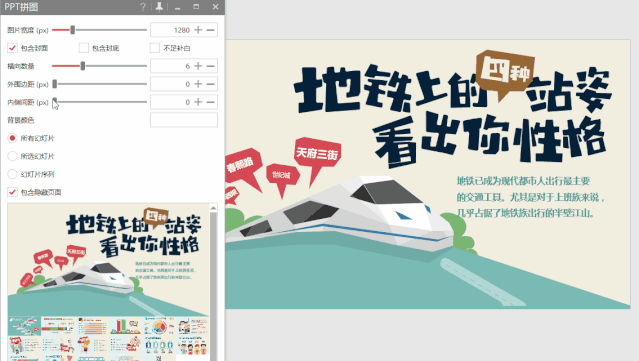Select the 幻灯片序列 radio option

tap(12, 174)
